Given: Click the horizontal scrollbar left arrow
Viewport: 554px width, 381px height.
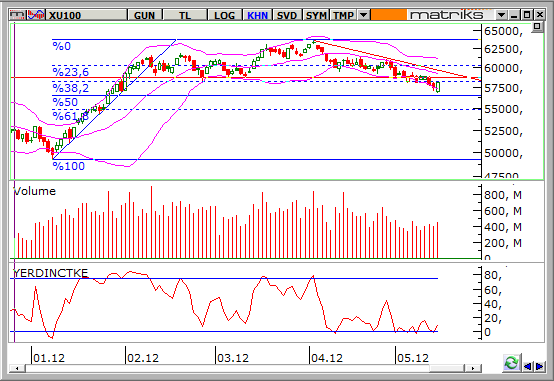Looking at the screenshot, I should point(17,369).
